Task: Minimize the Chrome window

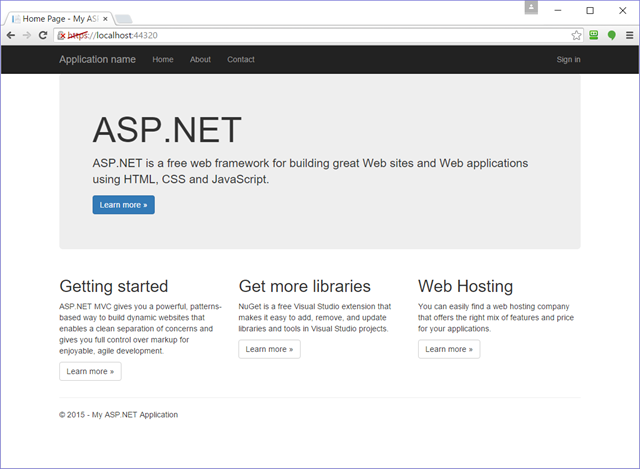Action: coord(558,11)
